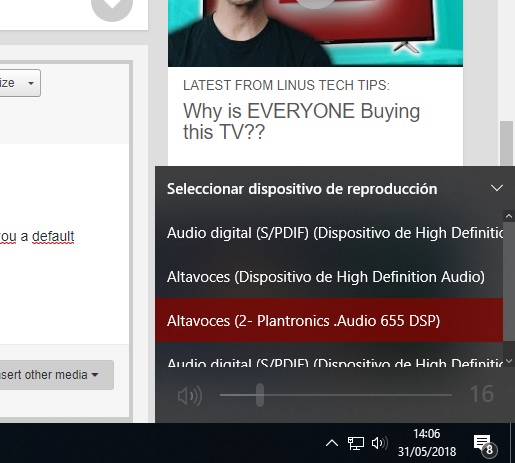Viewport: 515px width, 463px height.
Task: Click the volume slider thumb handle
Action: click(260, 395)
